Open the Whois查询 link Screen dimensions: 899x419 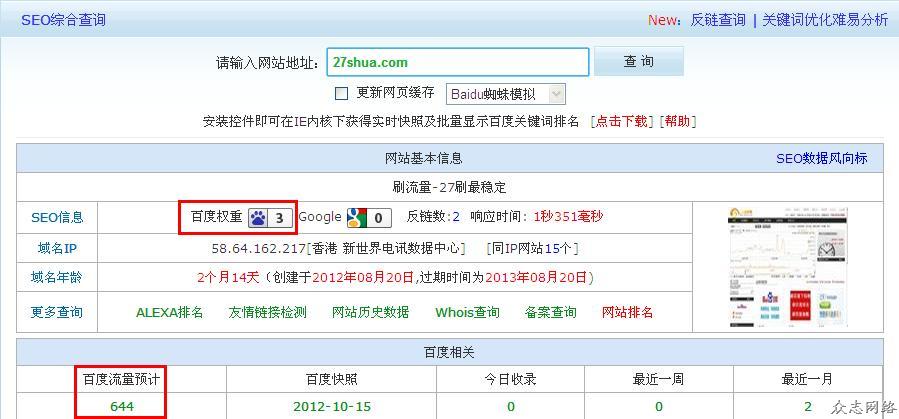[467, 312]
